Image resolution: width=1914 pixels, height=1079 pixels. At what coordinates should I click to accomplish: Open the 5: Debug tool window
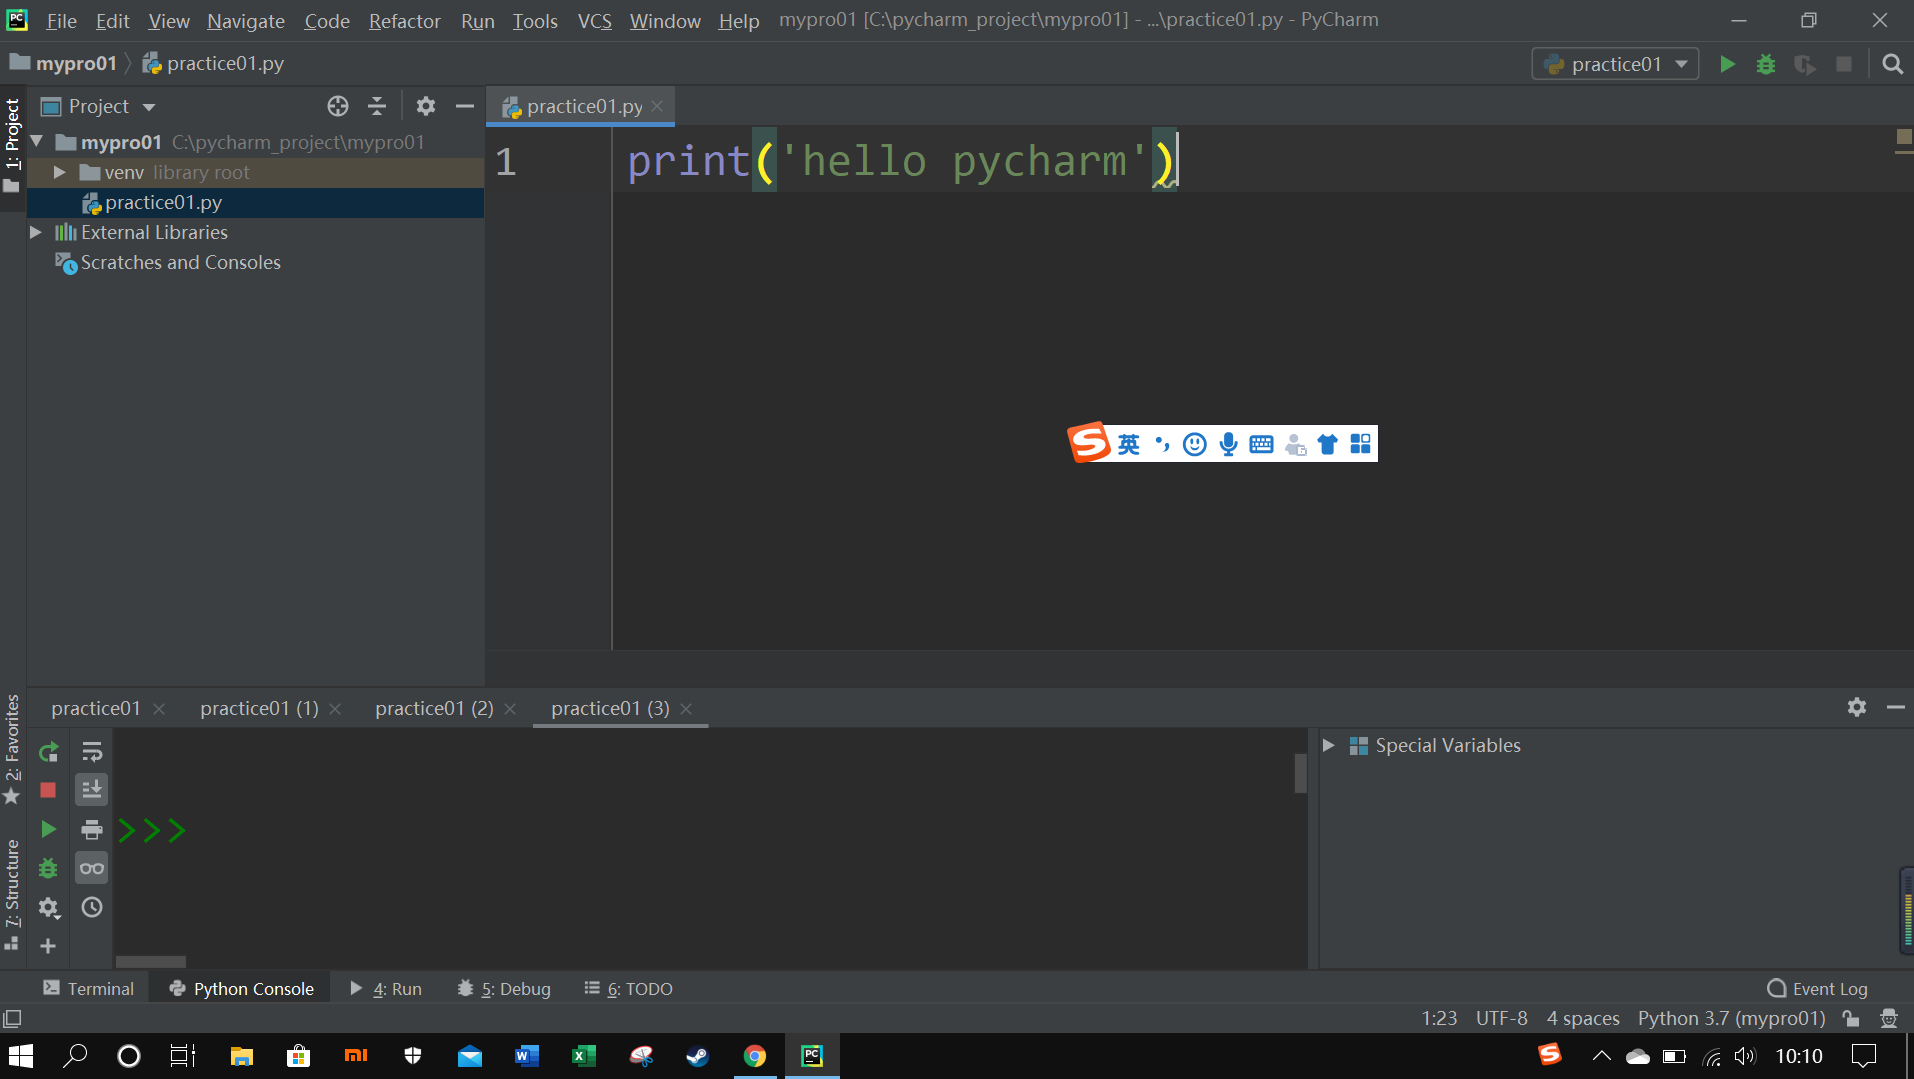pyautogui.click(x=504, y=988)
